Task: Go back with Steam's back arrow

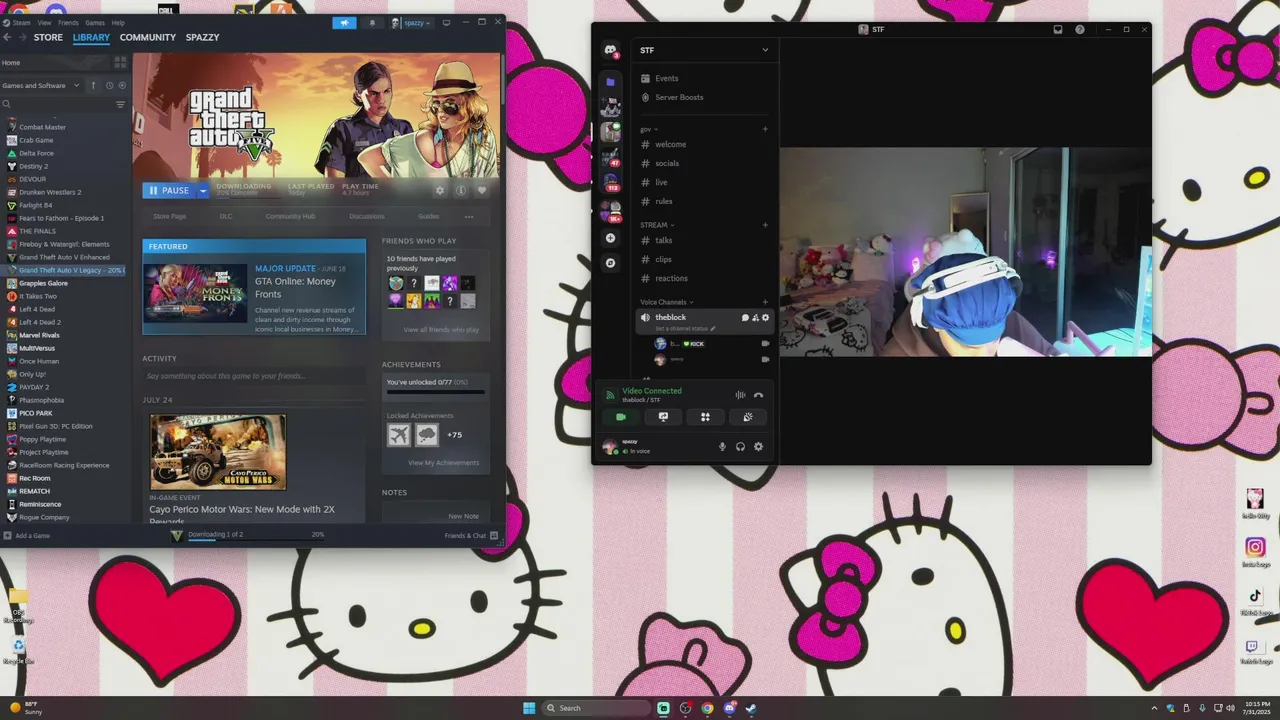Action: [x=7, y=37]
